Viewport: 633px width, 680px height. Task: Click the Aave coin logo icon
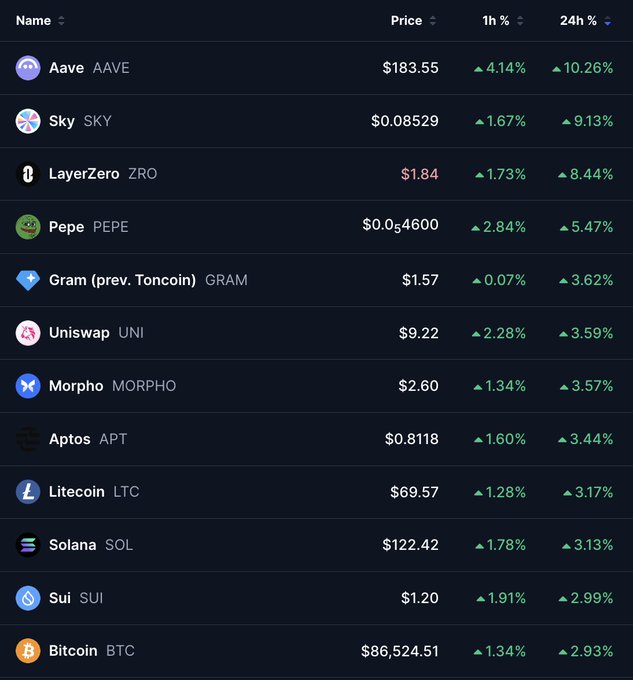[x=28, y=68]
